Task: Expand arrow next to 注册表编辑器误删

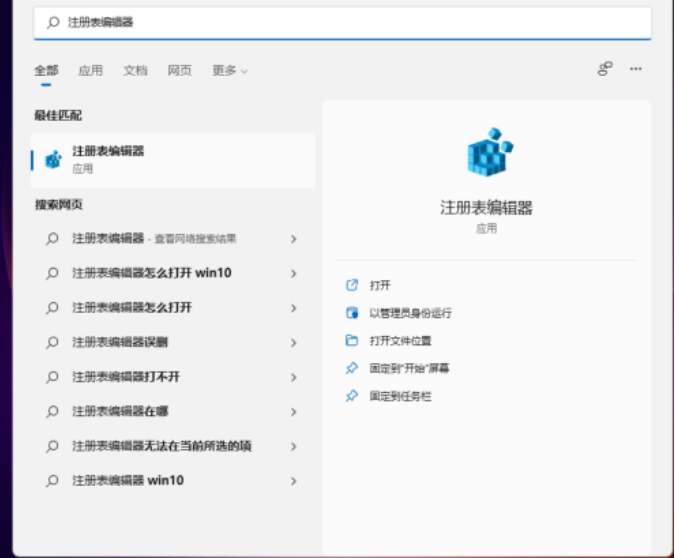Action: (293, 343)
